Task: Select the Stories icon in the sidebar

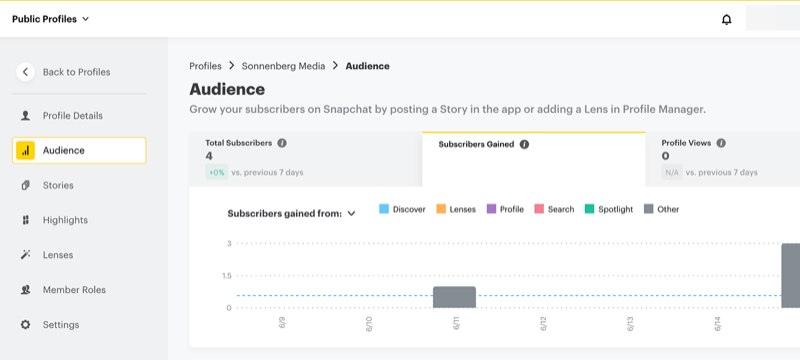Action: [26, 185]
